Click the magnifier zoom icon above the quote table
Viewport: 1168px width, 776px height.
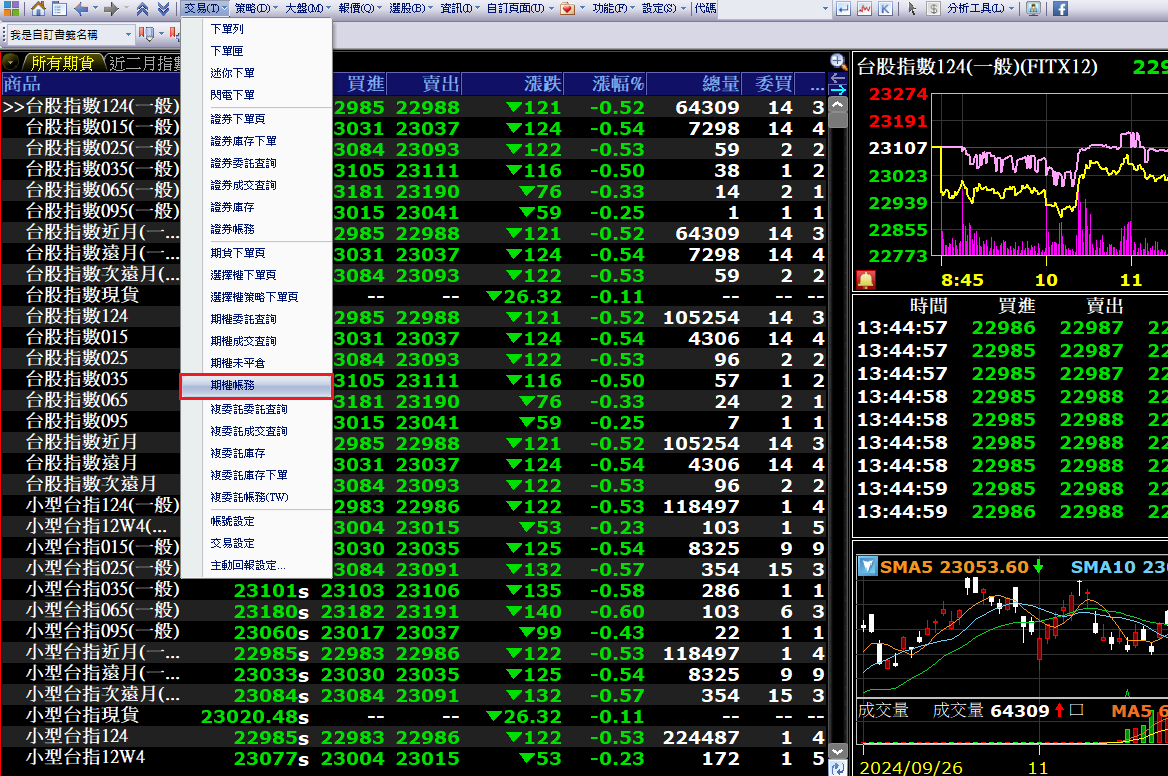pos(838,62)
